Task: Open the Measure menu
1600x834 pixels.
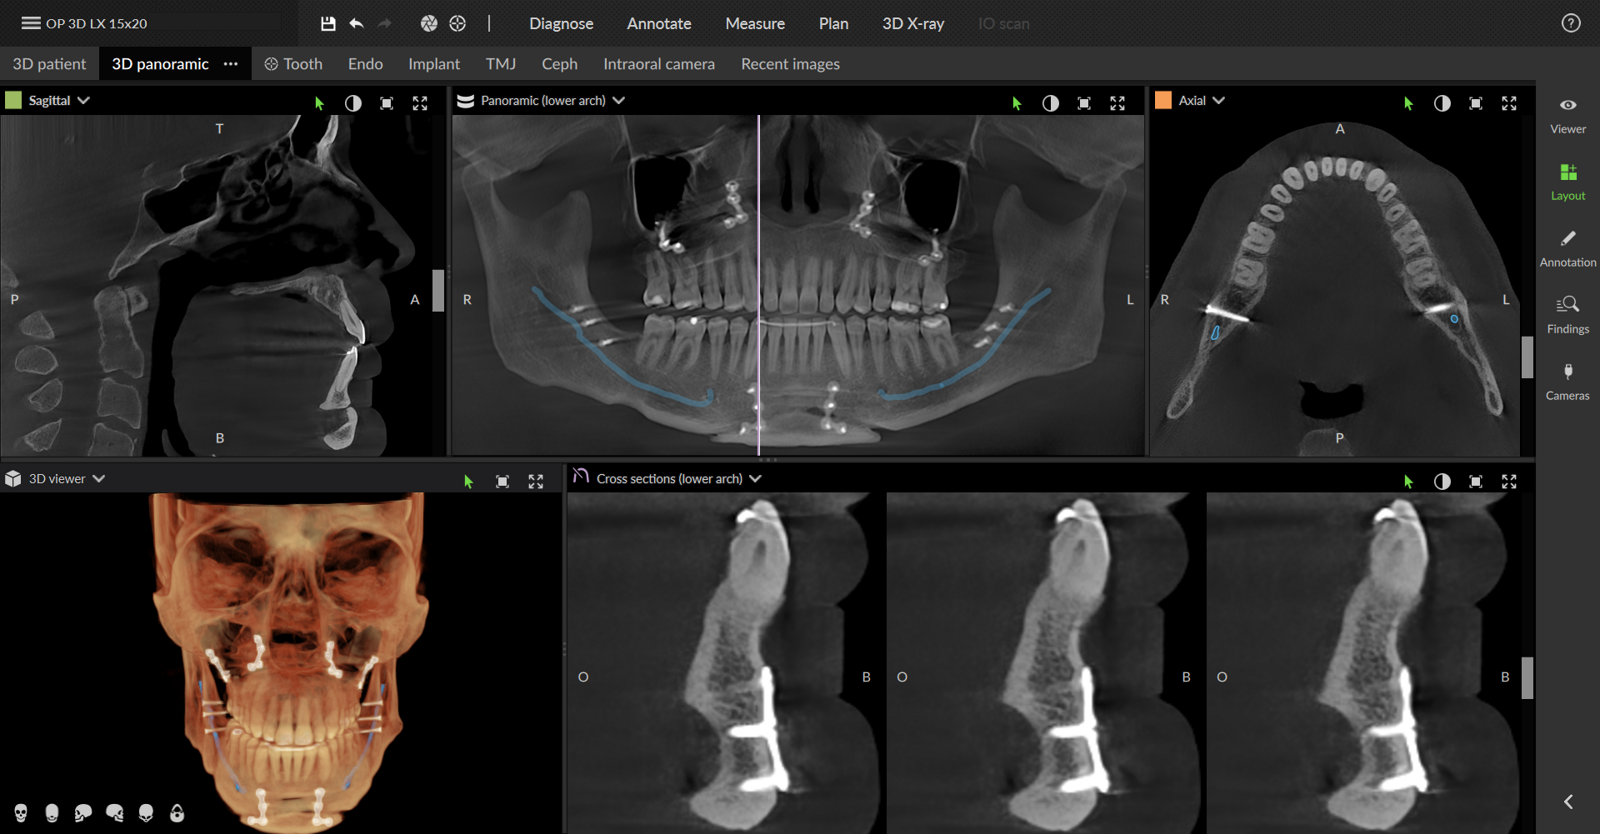Action: 754,23
